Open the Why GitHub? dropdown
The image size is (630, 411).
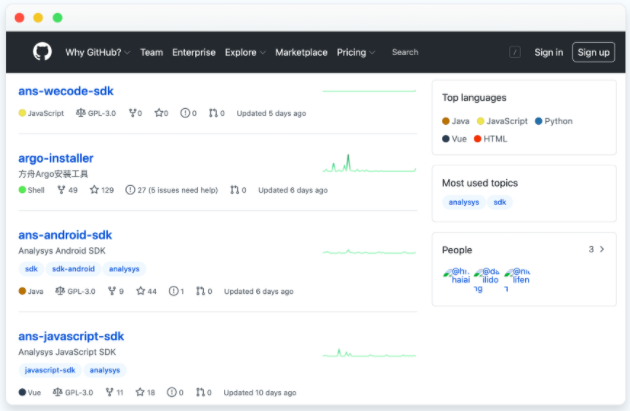tap(98, 52)
